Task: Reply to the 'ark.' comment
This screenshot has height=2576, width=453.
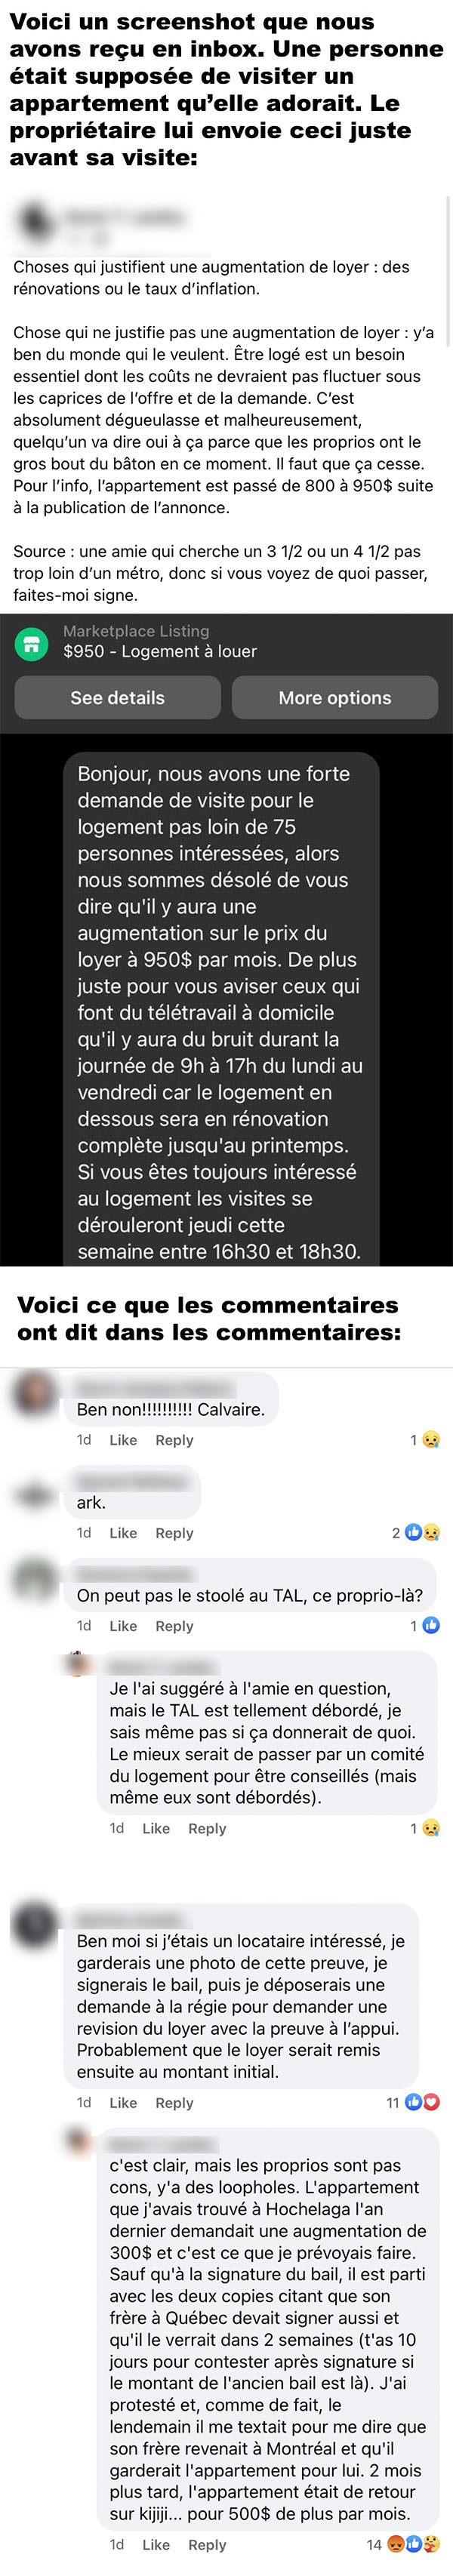Action: 174,1533
